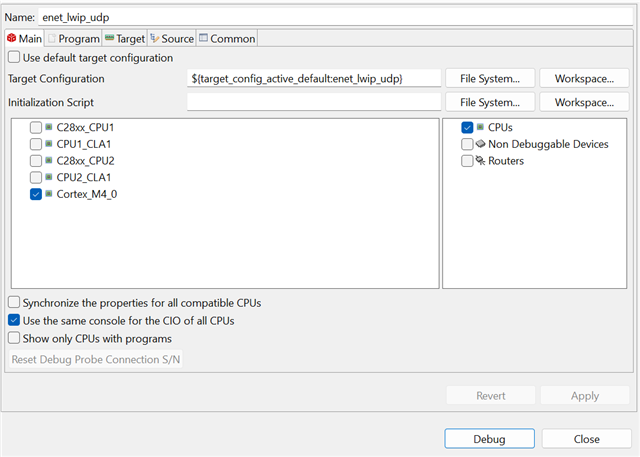The image size is (640, 457).
Task: Click the Name text field
Action: pos(336,17)
